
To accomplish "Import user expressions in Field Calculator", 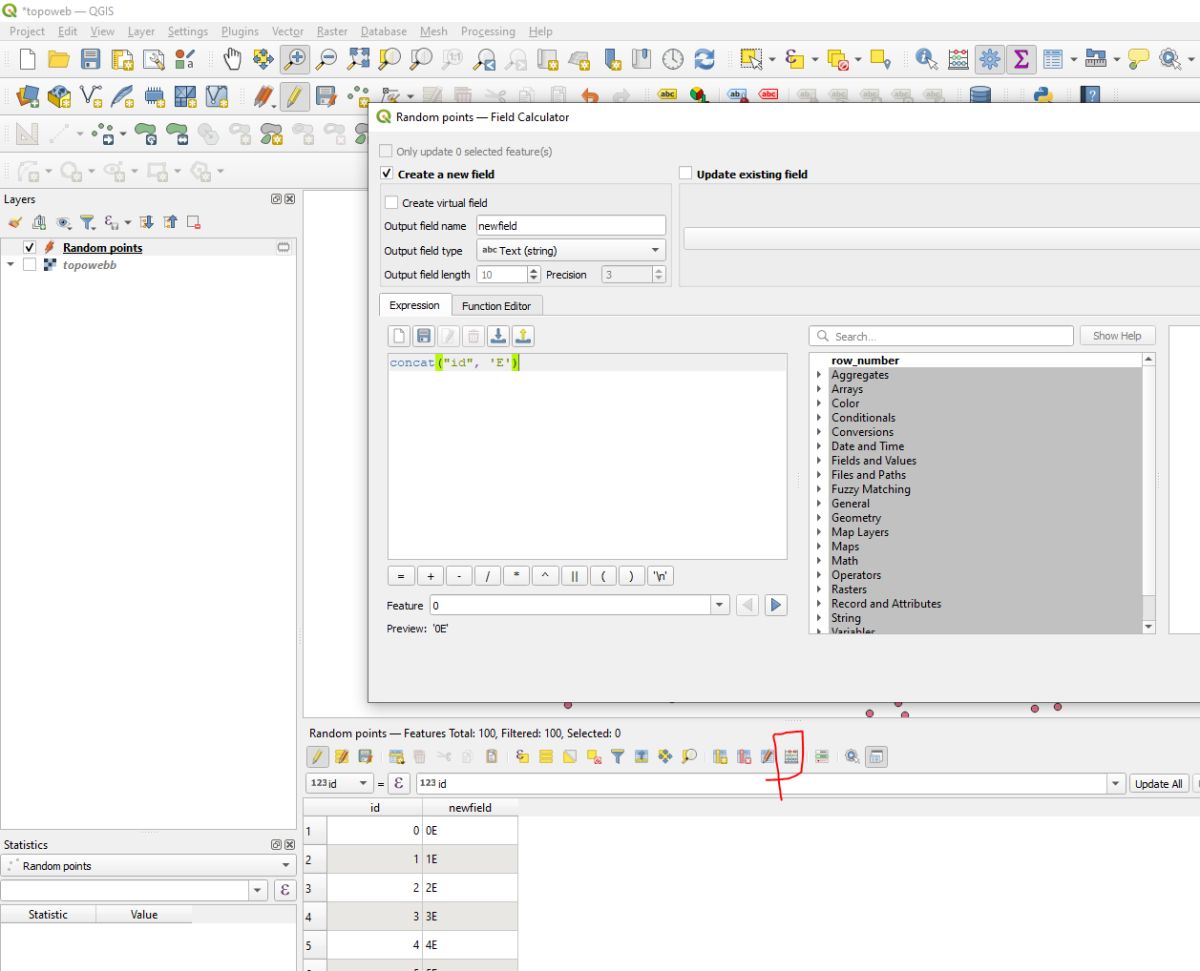I will [x=499, y=337].
